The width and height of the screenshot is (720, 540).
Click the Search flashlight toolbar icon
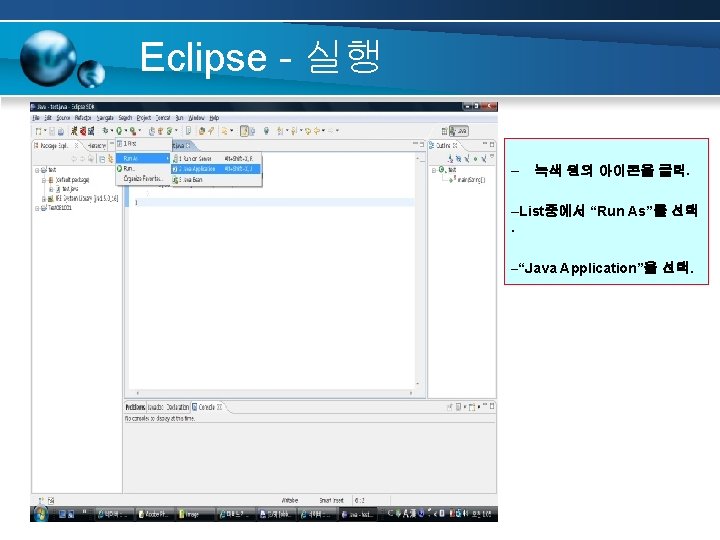tap(211, 131)
